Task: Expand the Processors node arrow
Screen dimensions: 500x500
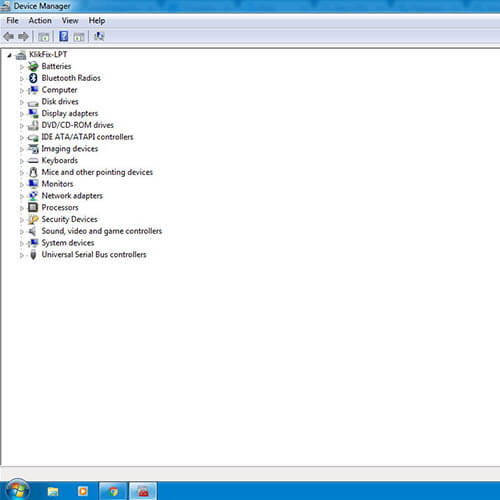Action: (22, 208)
